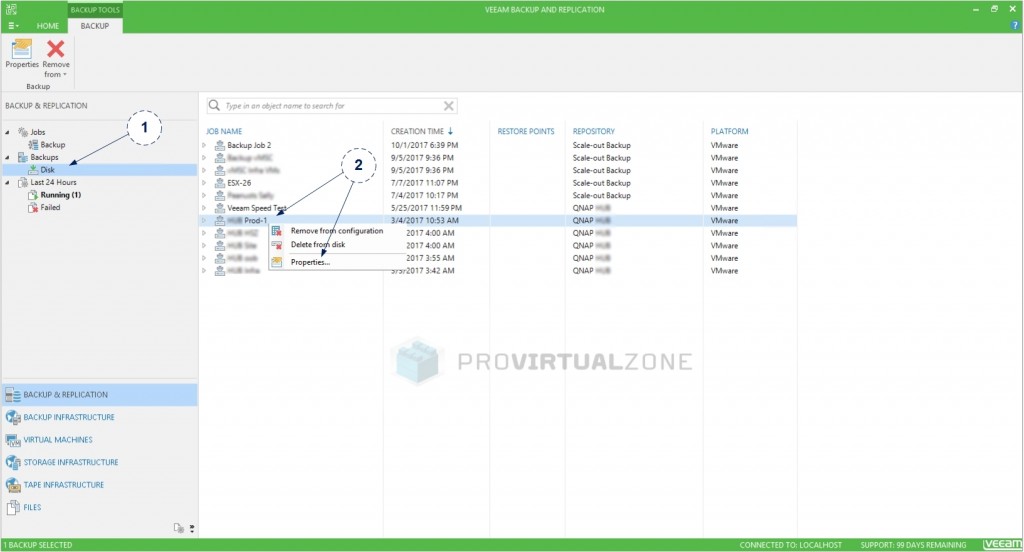Click CONNECTED TO: LOCALHOST status text
This screenshot has width=1024, height=552.
coord(790,545)
